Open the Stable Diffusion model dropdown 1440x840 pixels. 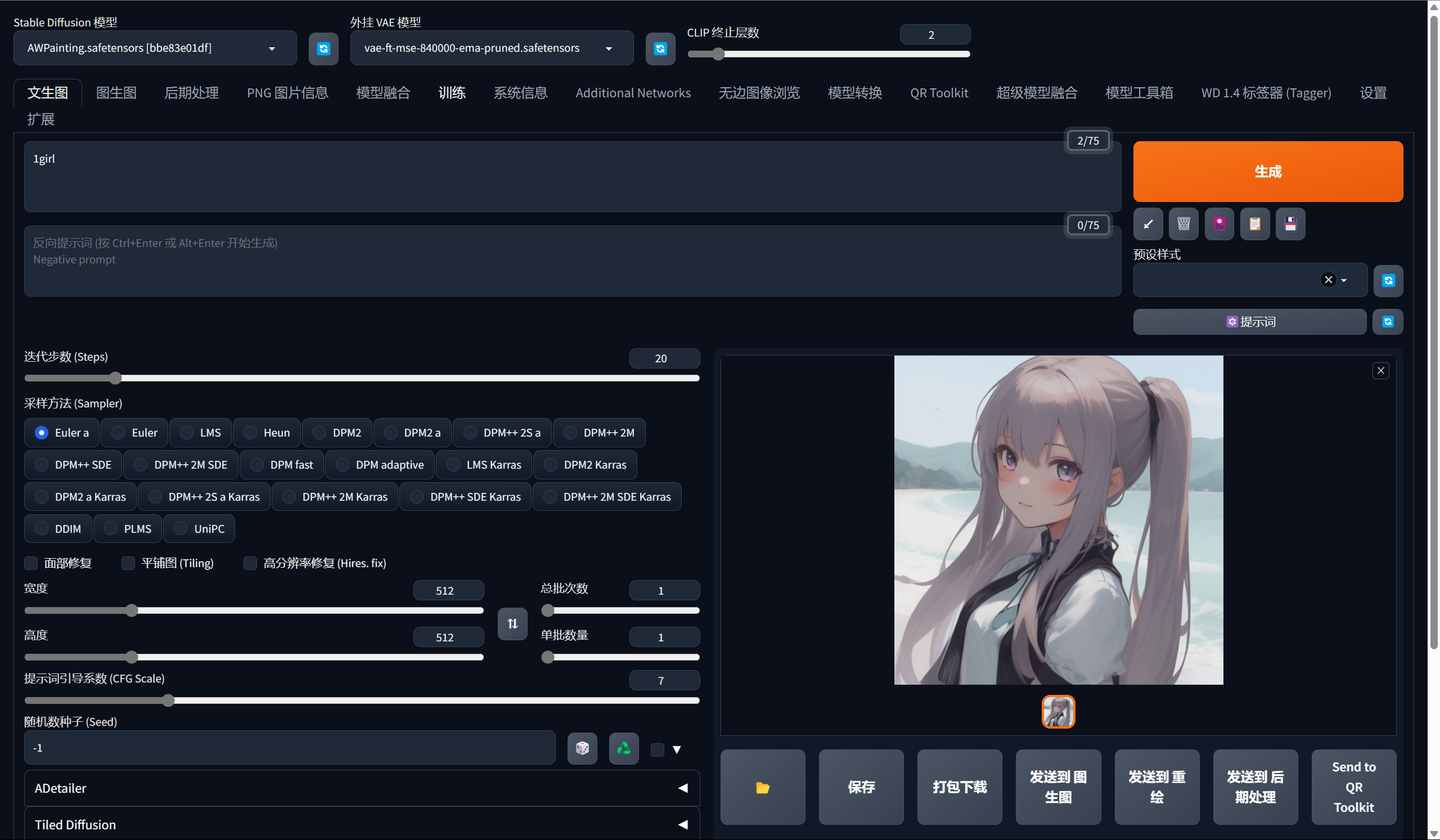point(155,48)
